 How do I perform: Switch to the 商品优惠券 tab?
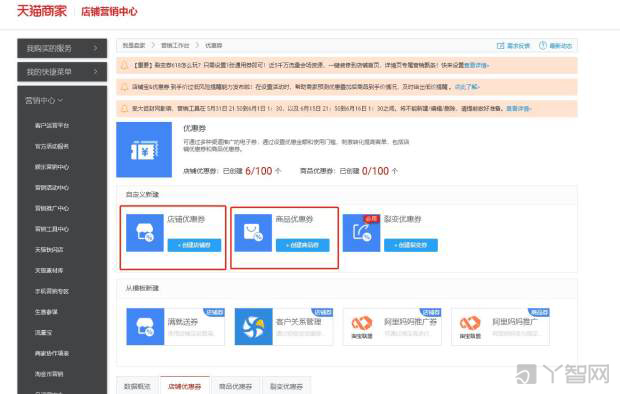click(x=236, y=386)
